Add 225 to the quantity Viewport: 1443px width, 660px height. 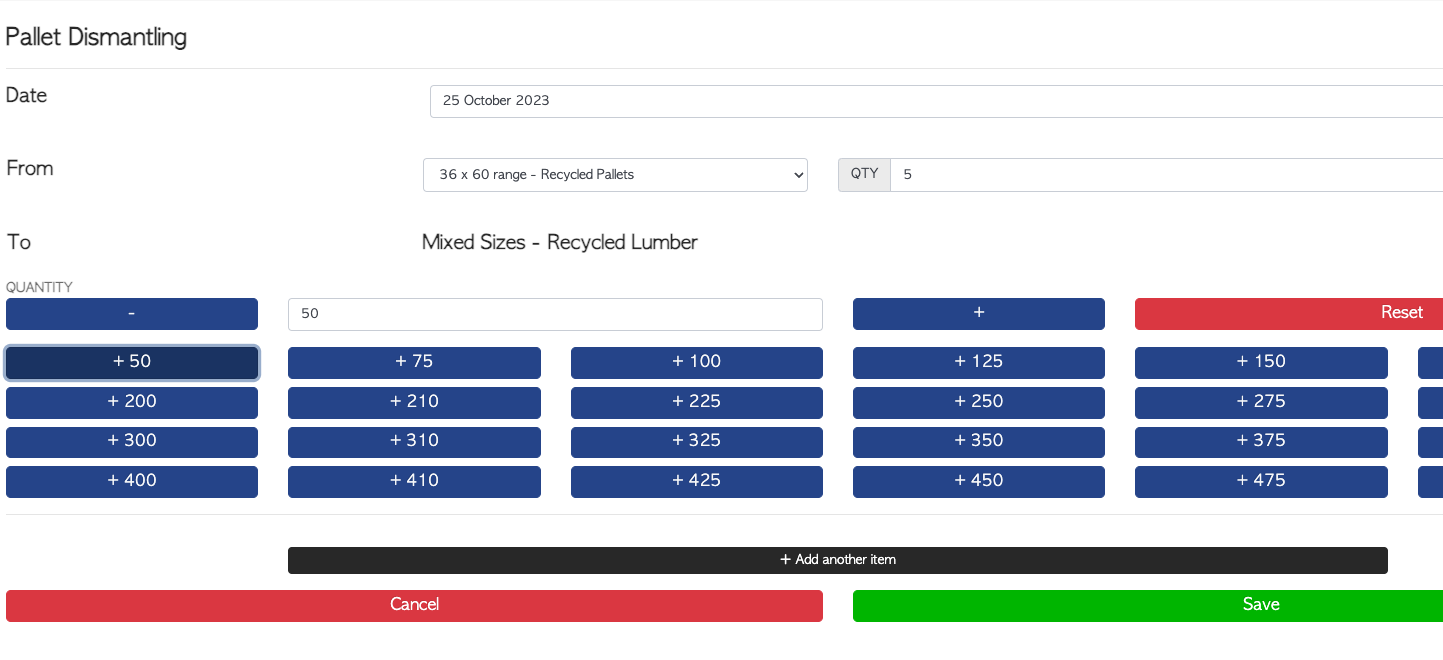click(x=697, y=403)
